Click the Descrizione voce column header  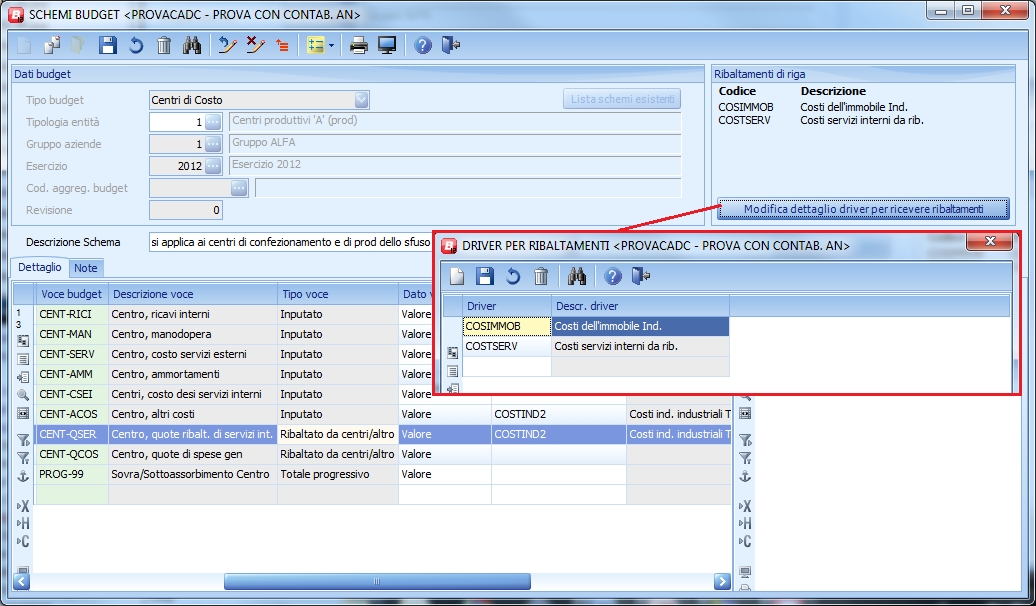point(192,294)
